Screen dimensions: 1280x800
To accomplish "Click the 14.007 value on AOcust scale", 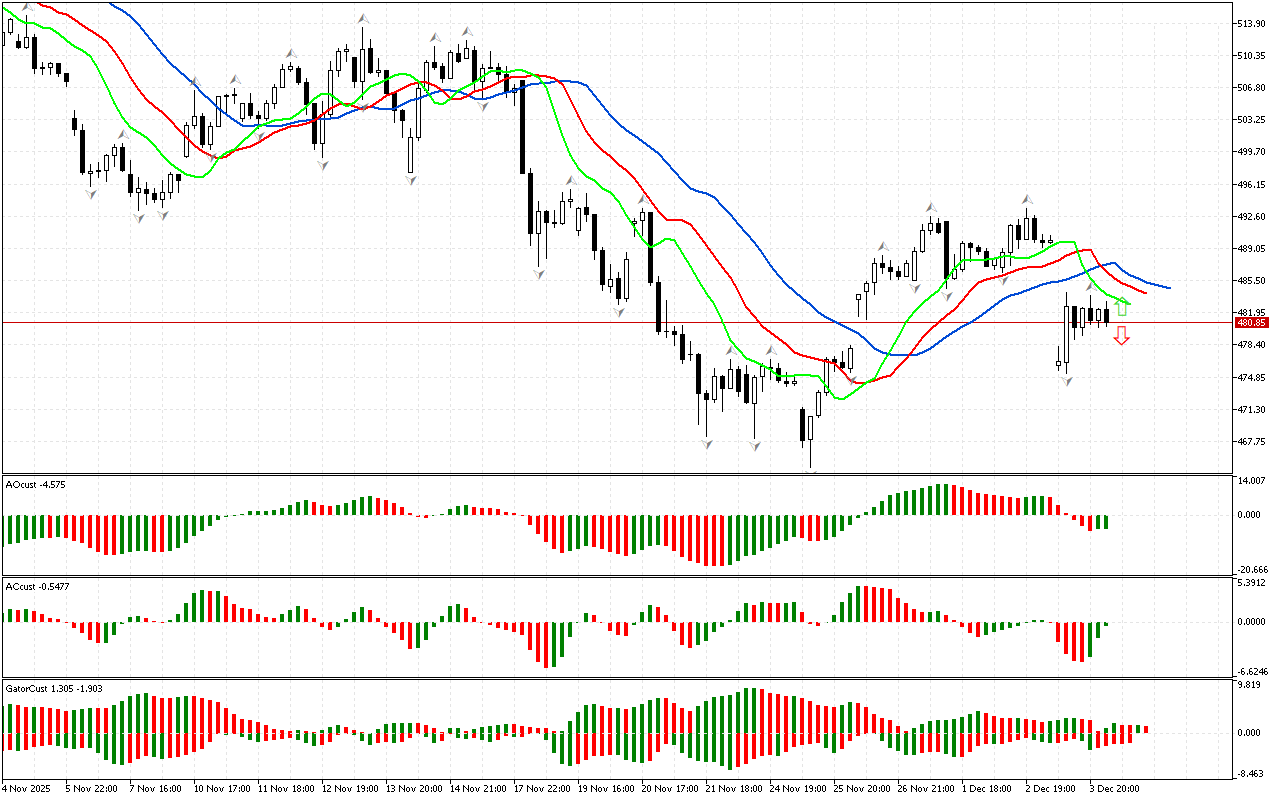I will tap(1252, 481).
